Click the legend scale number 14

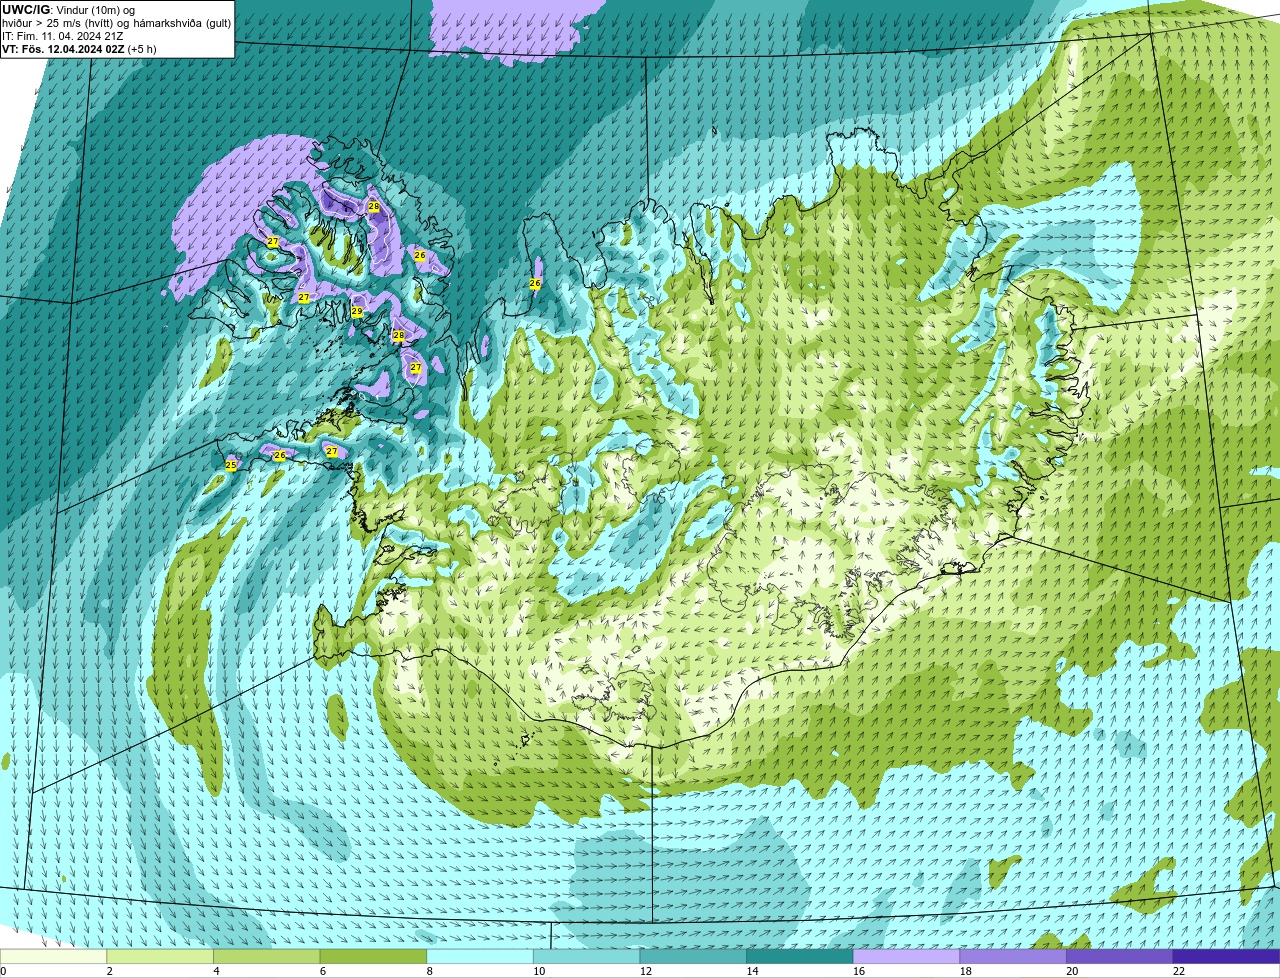752,971
